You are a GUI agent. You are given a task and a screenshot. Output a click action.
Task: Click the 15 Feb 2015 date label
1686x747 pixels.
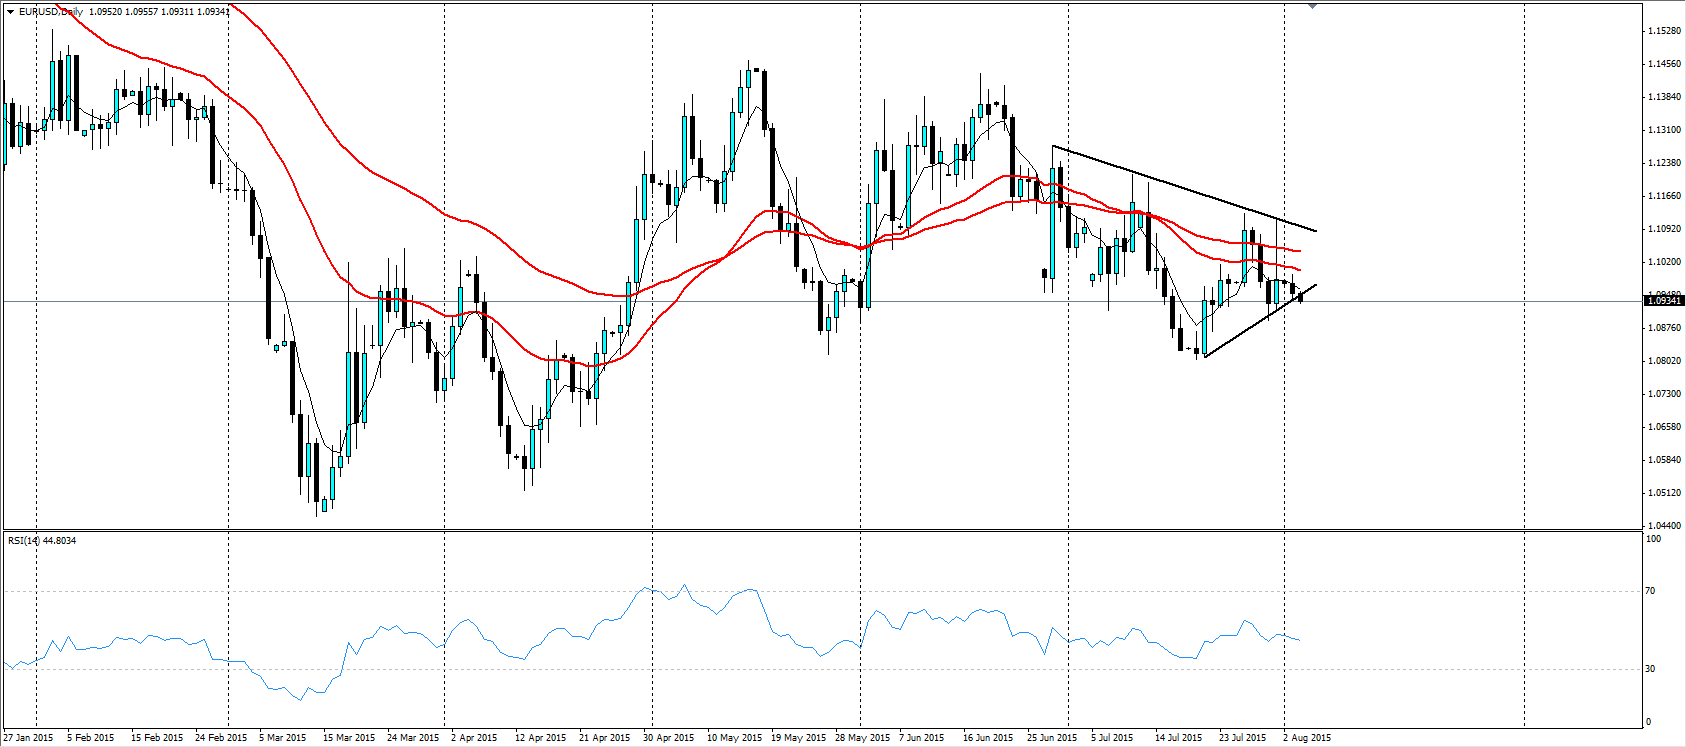[157, 738]
